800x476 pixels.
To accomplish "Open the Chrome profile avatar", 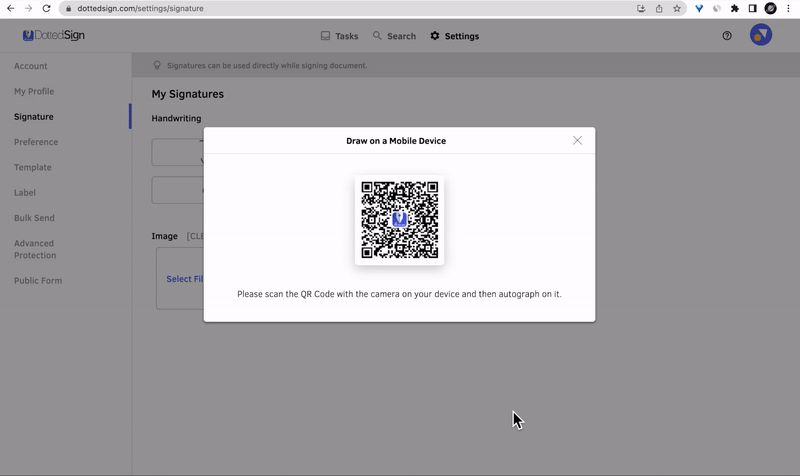I will pyautogui.click(x=770, y=8).
